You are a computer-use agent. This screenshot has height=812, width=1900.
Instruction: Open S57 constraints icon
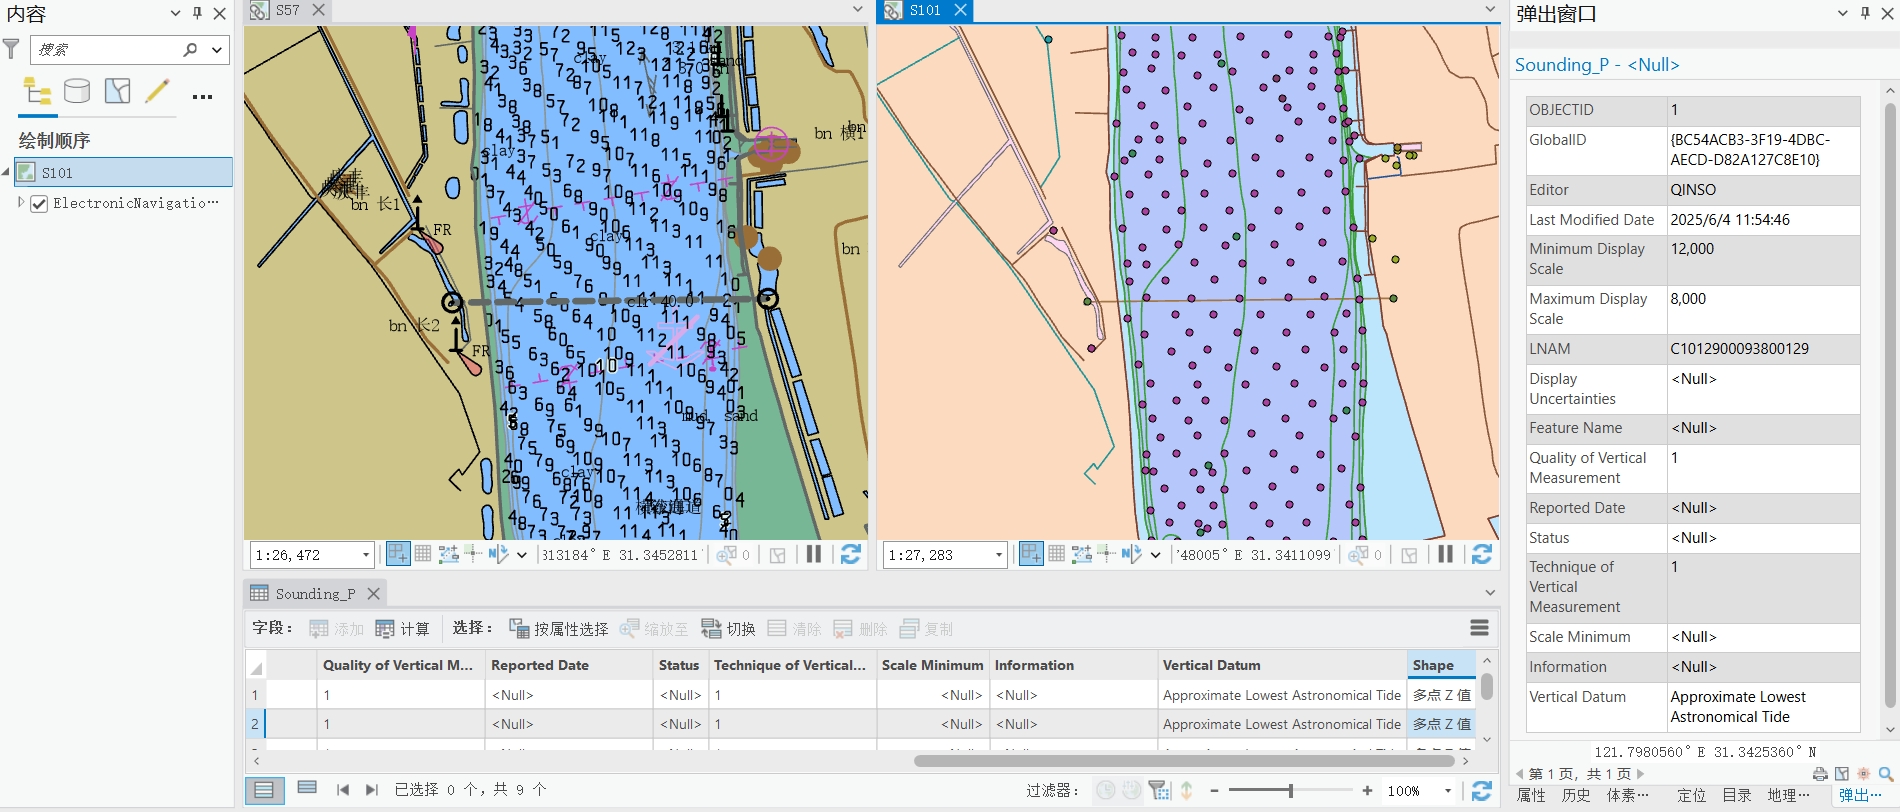coord(448,554)
